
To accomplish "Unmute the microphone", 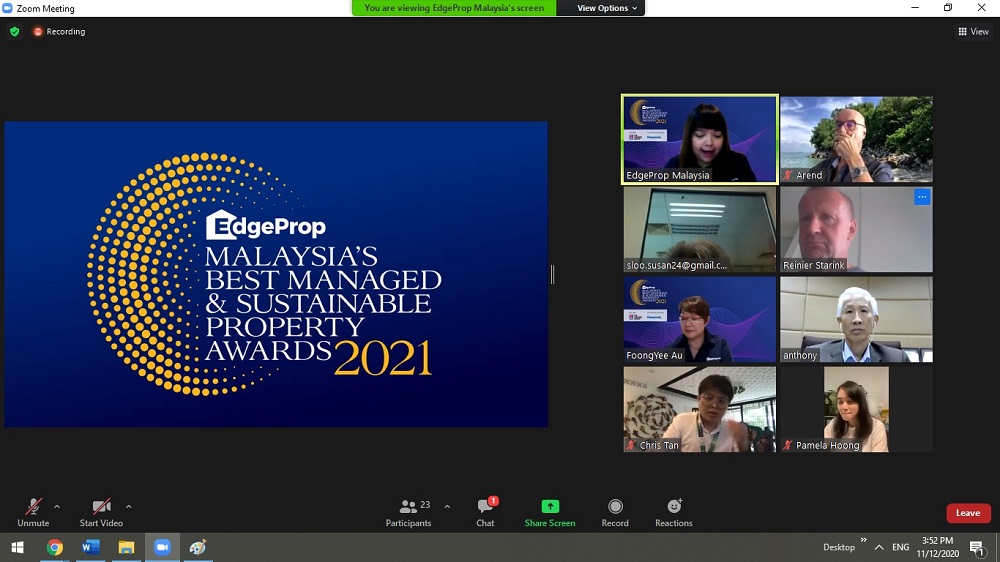I will point(33,512).
